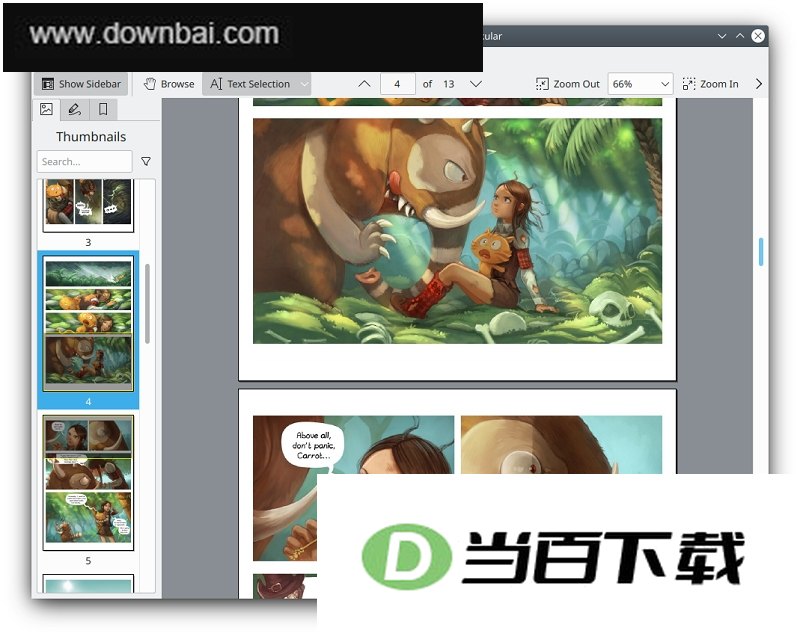
Task: Go to previous page with up chevron
Action: coord(364,84)
